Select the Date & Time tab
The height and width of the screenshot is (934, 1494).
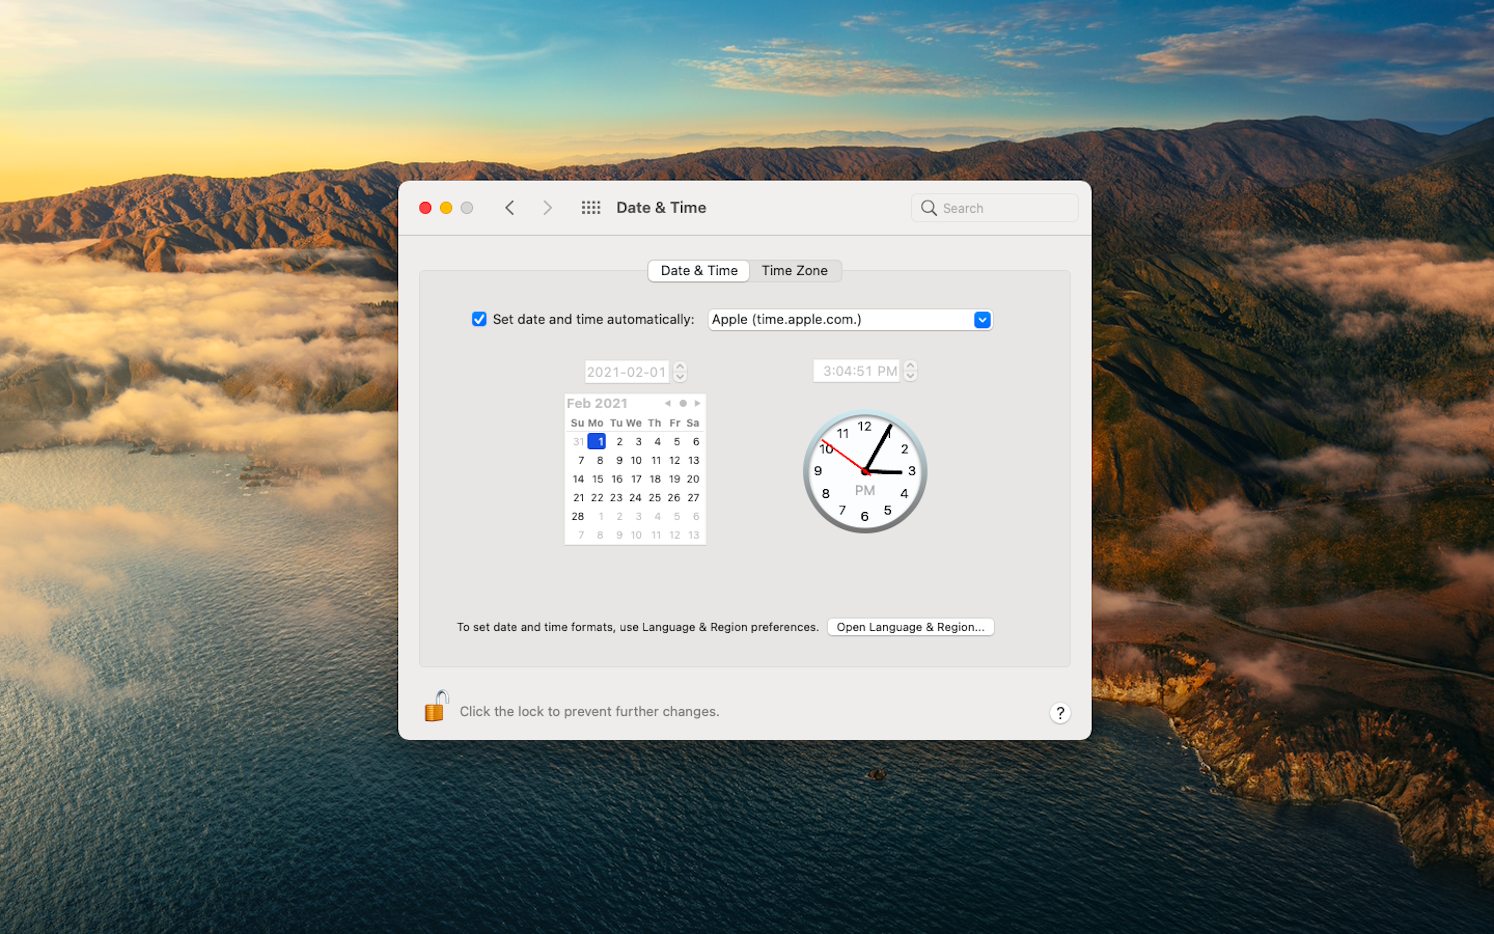(x=698, y=270)
